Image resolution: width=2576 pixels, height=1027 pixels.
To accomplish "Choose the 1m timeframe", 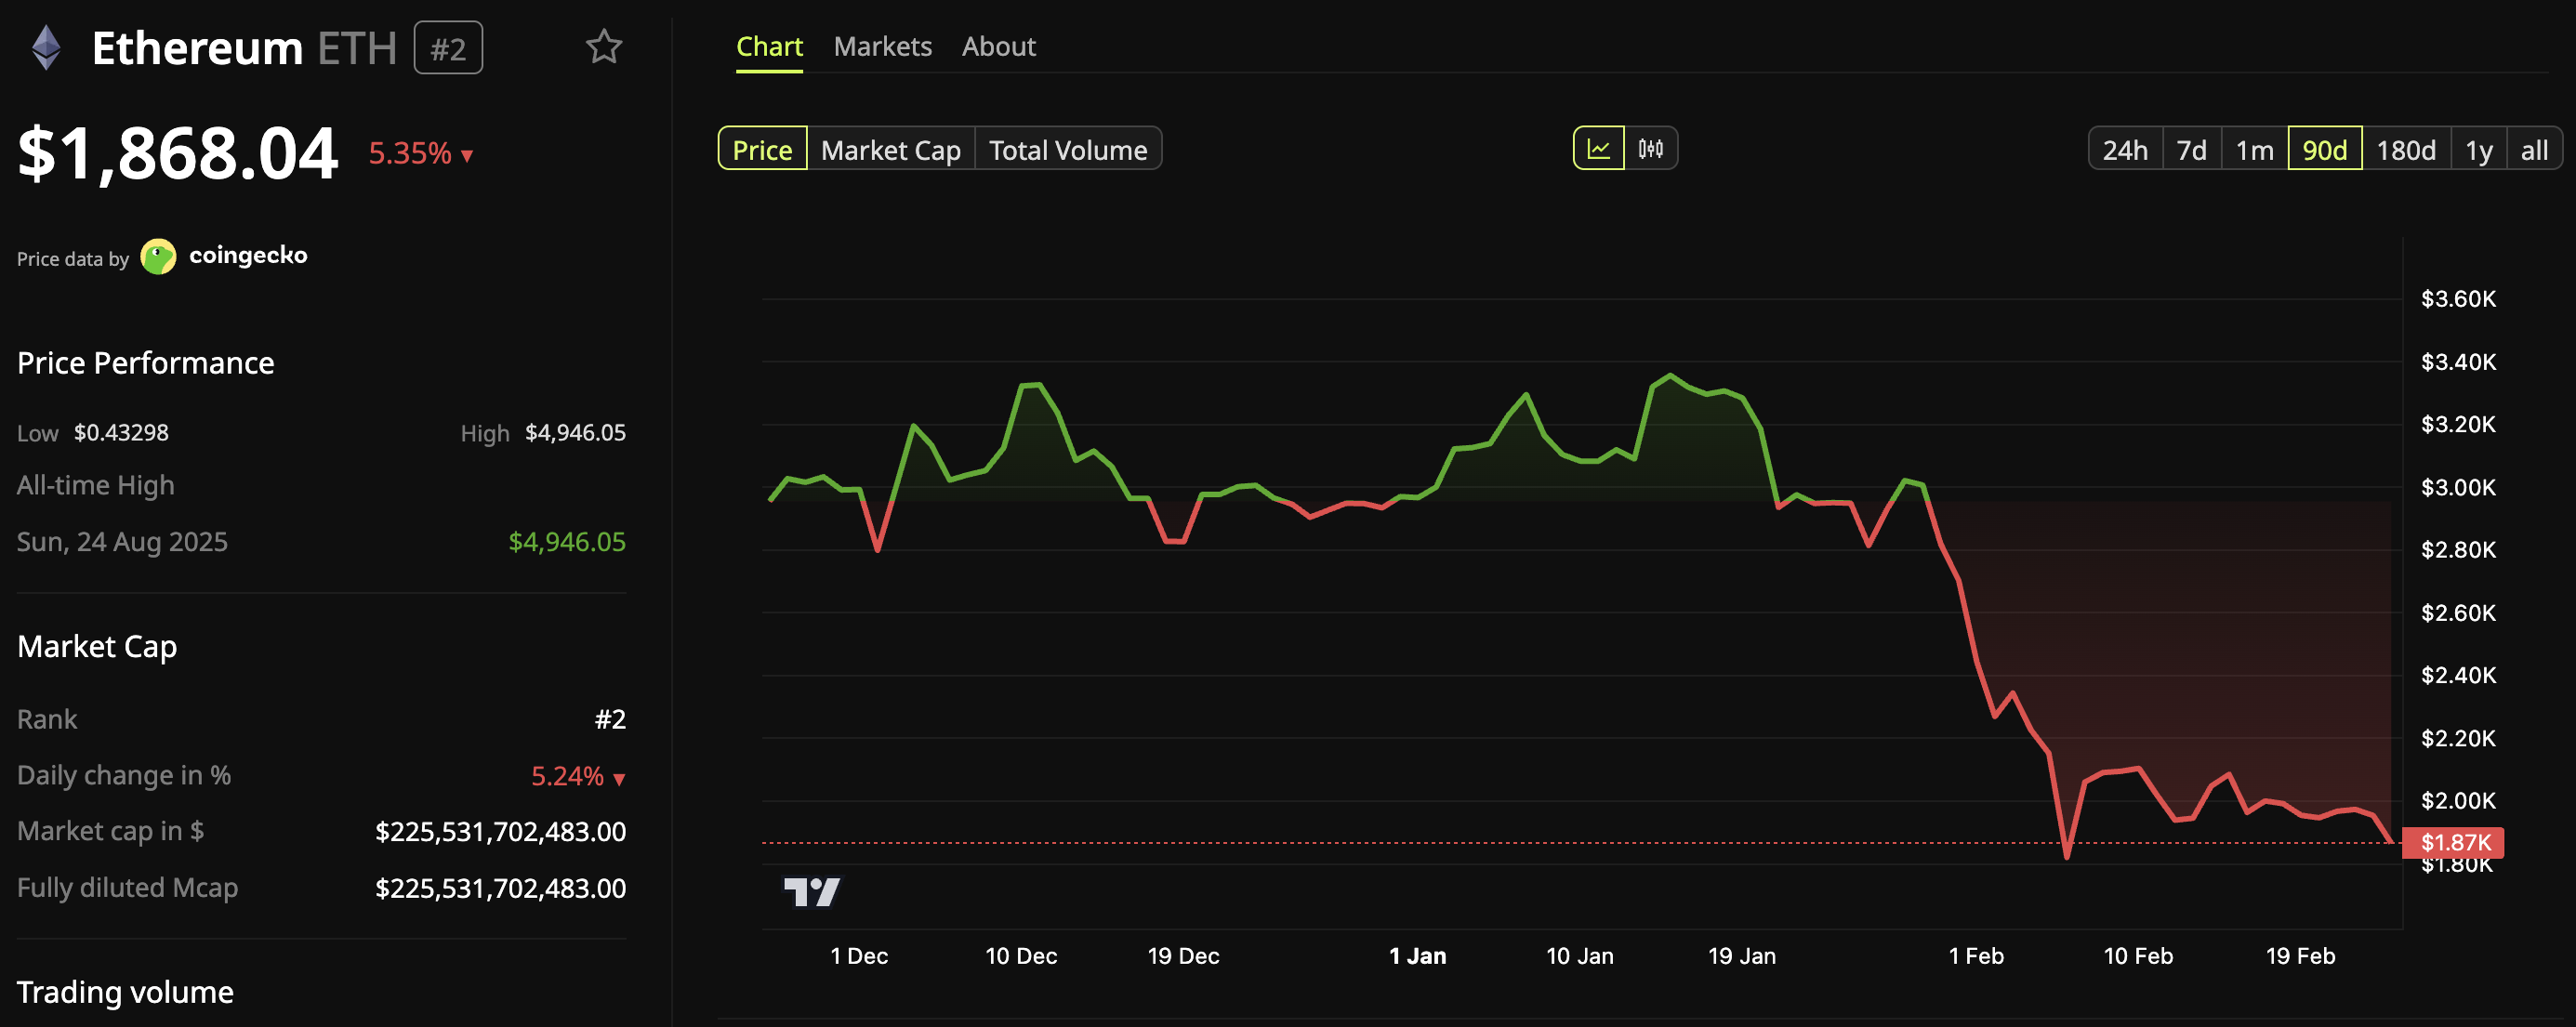I will click(x=2254, y=149).
